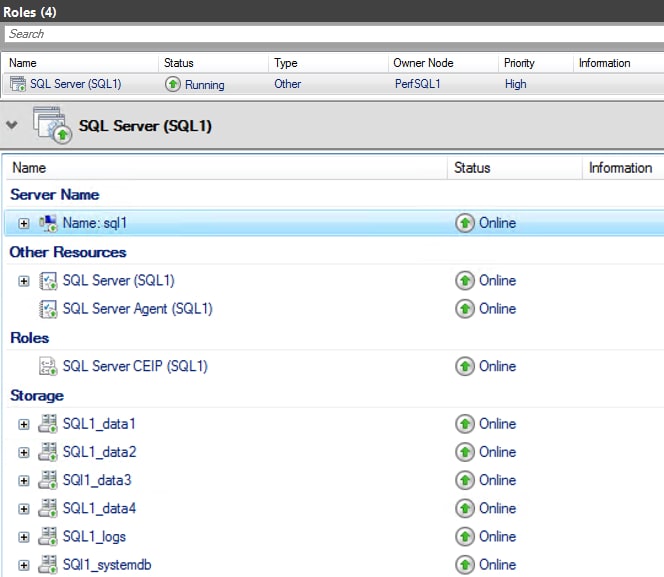Click the Online status icon for SQL1_data2
This screenshot has height=577, width=664.
point(465,452)
